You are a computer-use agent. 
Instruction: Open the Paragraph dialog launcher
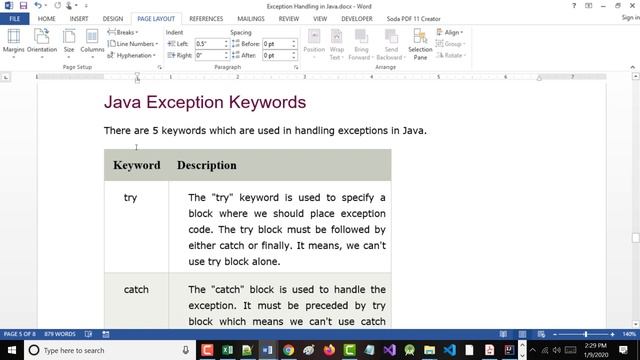coord(296,67)
